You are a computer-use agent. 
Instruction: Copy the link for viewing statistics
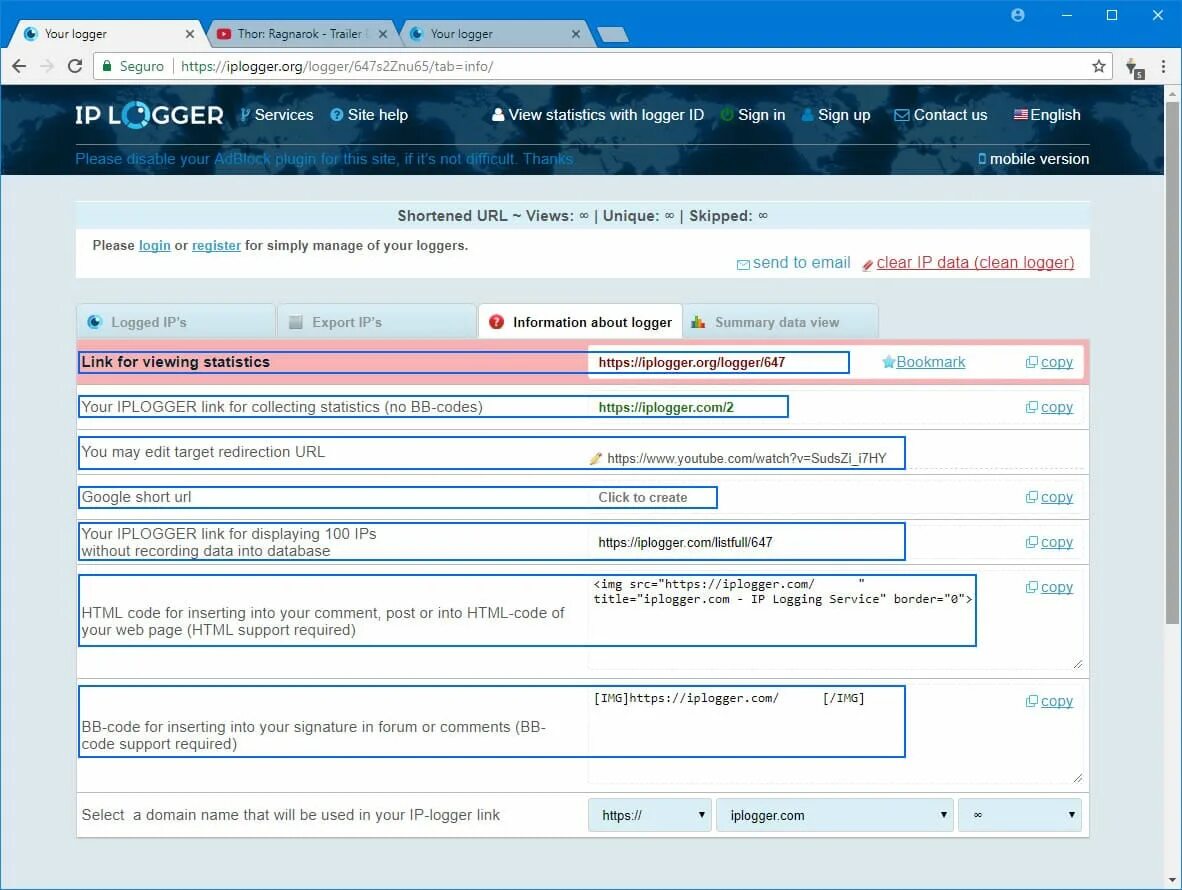1049,362
